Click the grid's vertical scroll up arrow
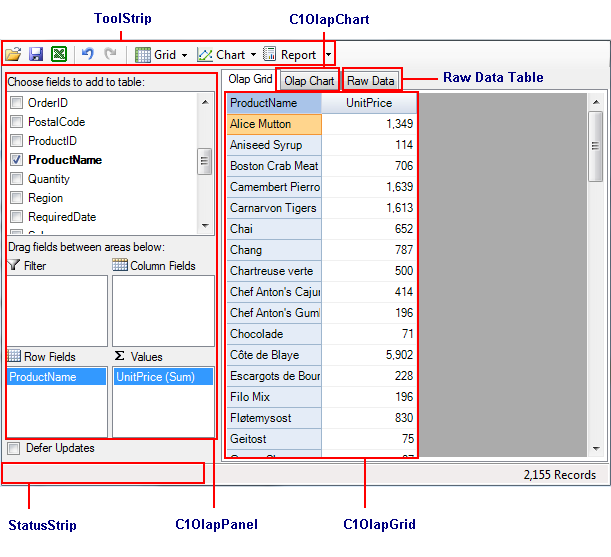611x557 pixels. 596,102
